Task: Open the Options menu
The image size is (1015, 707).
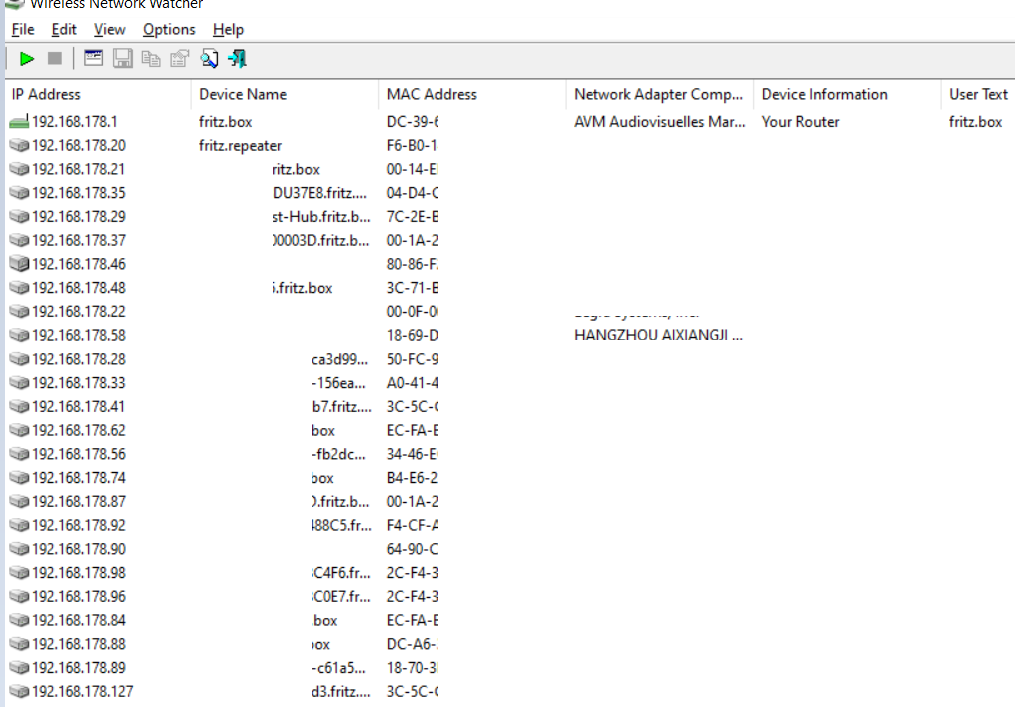Action: click(169, 29)
